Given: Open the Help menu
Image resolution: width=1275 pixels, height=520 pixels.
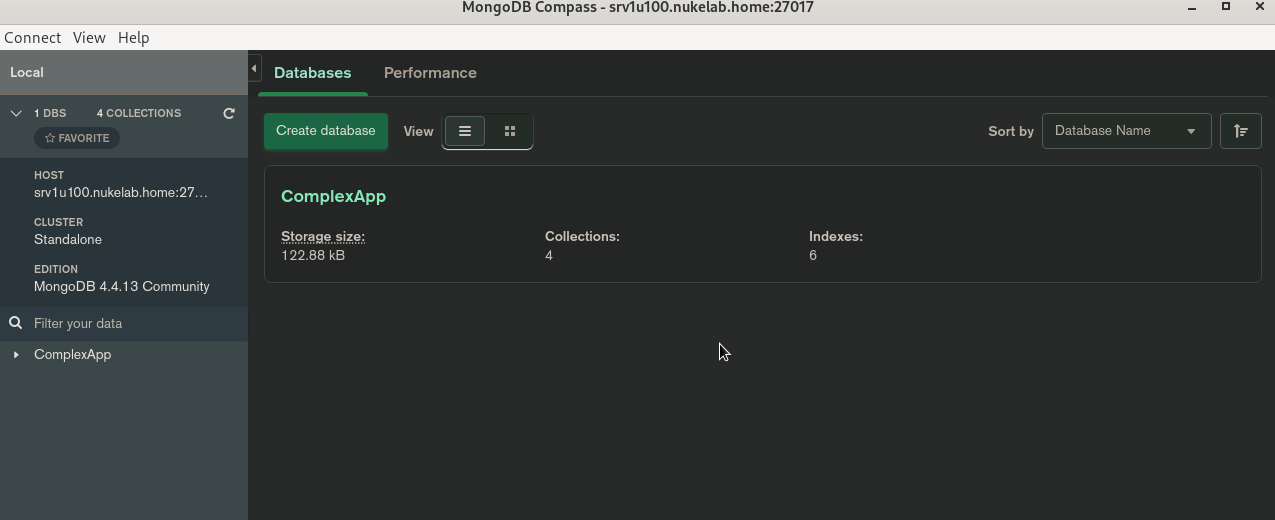Looking at the screenshot, I should (x=133, y=37).
